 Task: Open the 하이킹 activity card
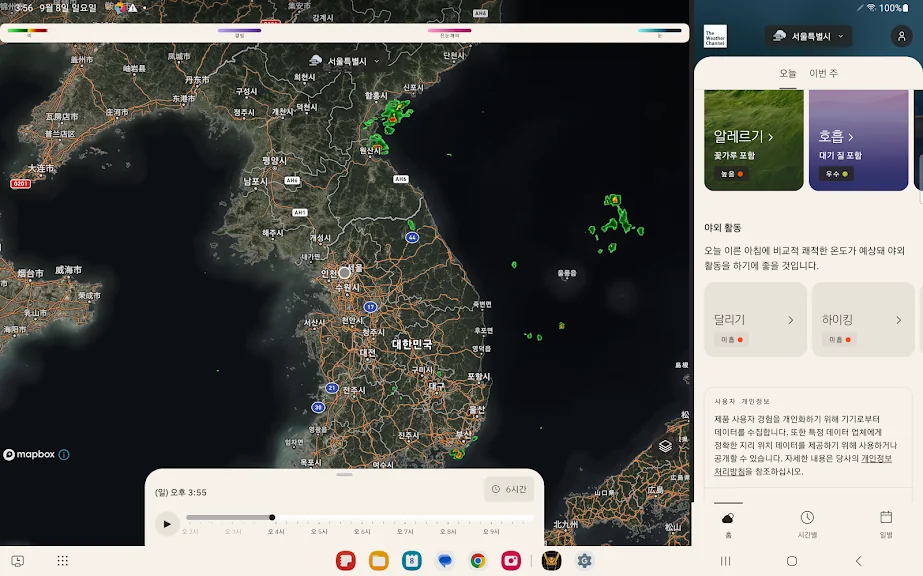865,319
